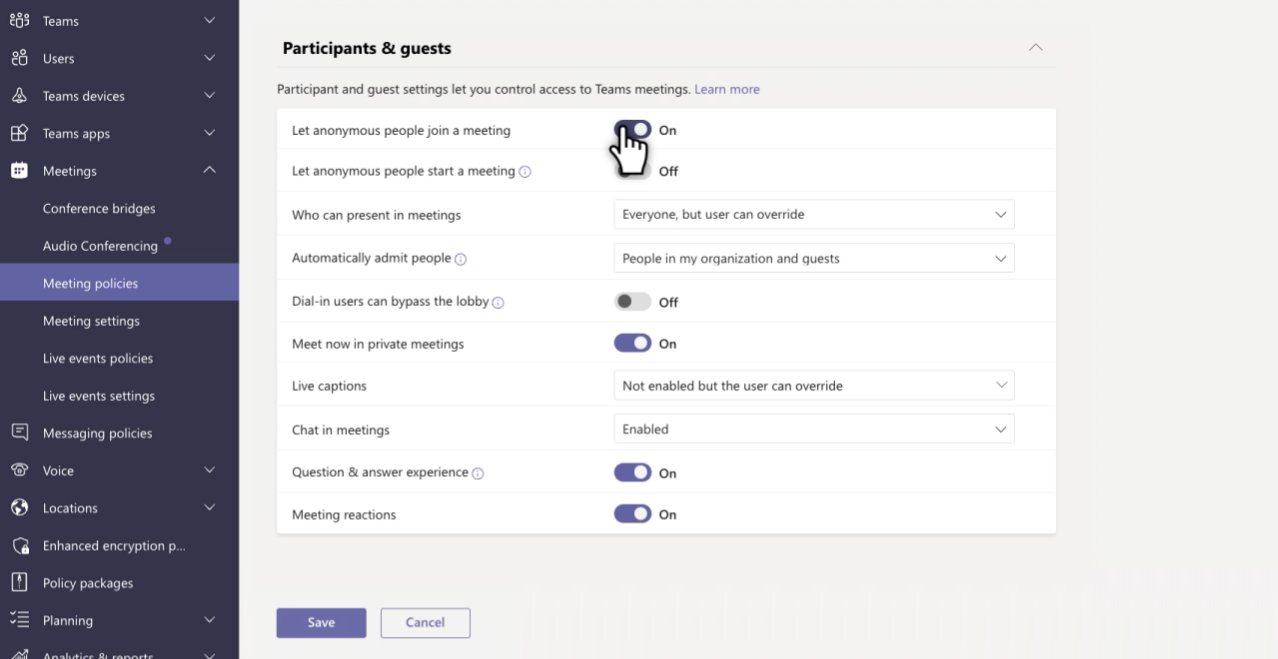
Task: Expand Teams apps chevron
Action: tap(209, 133)
